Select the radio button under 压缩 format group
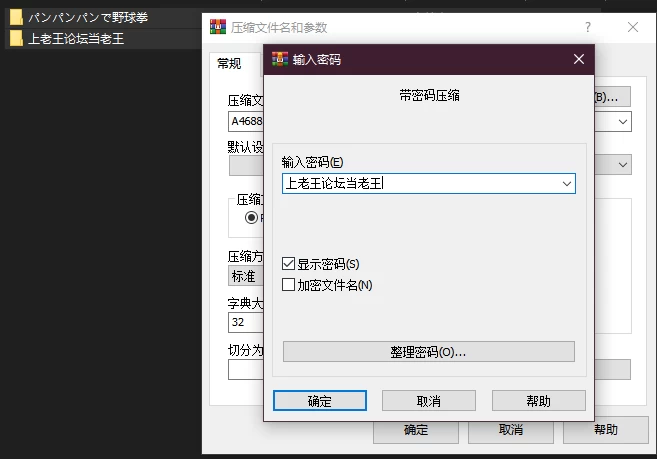 coord(251,218)
